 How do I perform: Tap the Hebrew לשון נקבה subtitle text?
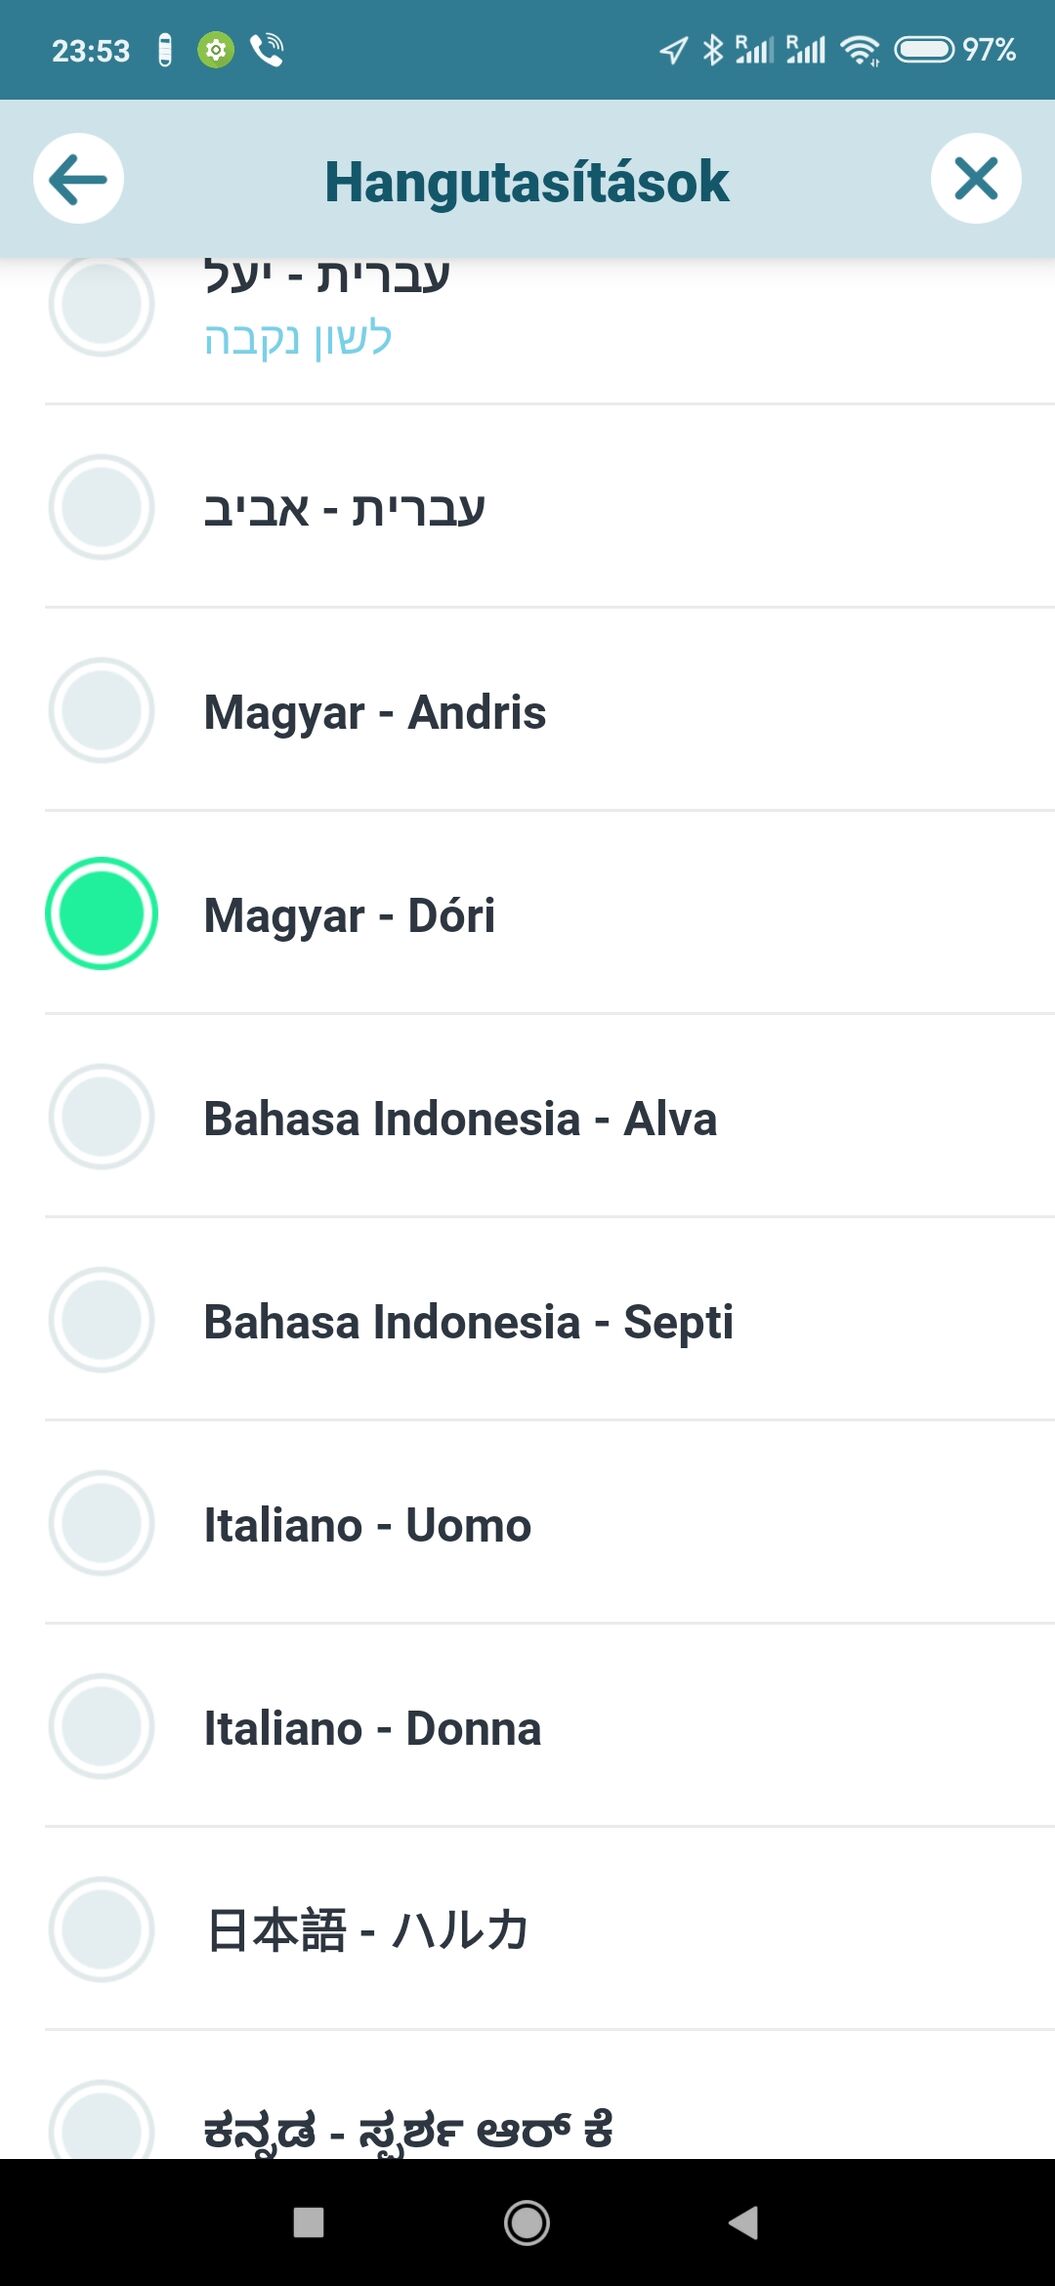point(297,339)
